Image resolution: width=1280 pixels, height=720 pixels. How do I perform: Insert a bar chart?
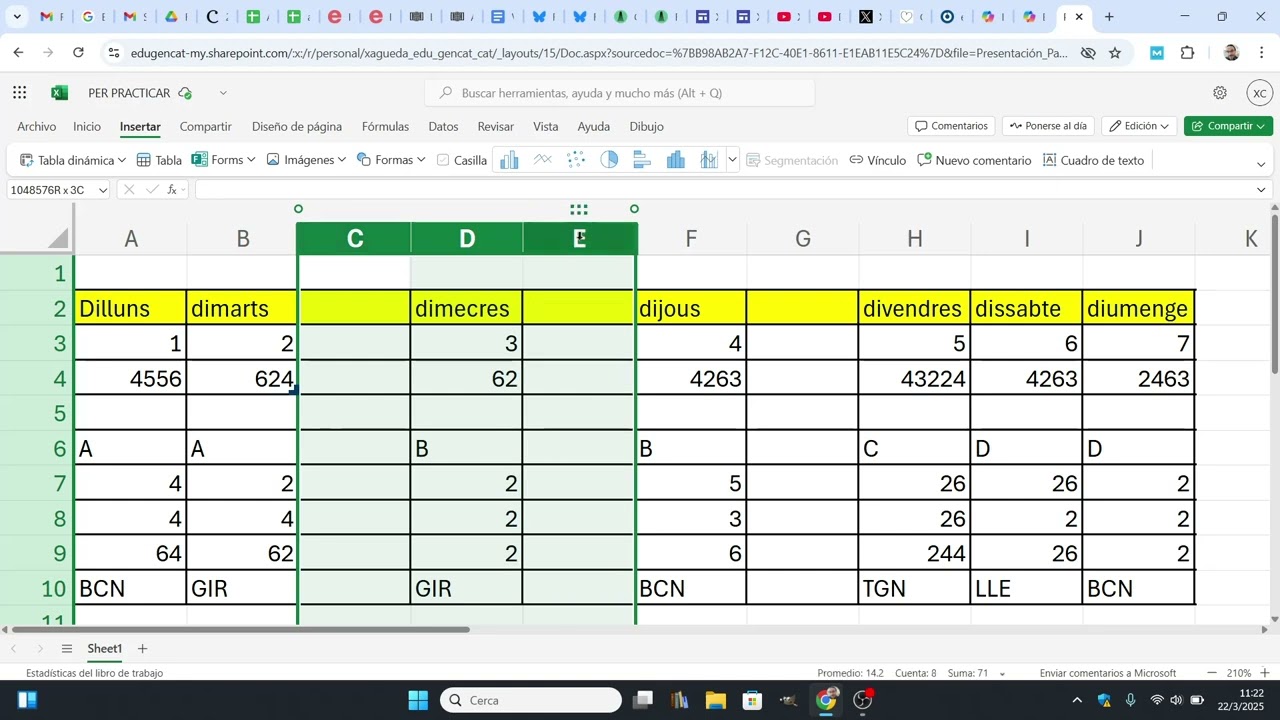[642, 160]
